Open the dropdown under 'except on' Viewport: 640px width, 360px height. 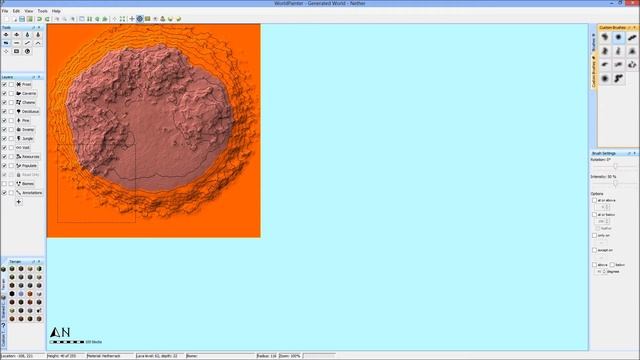(x=601, y=257)
